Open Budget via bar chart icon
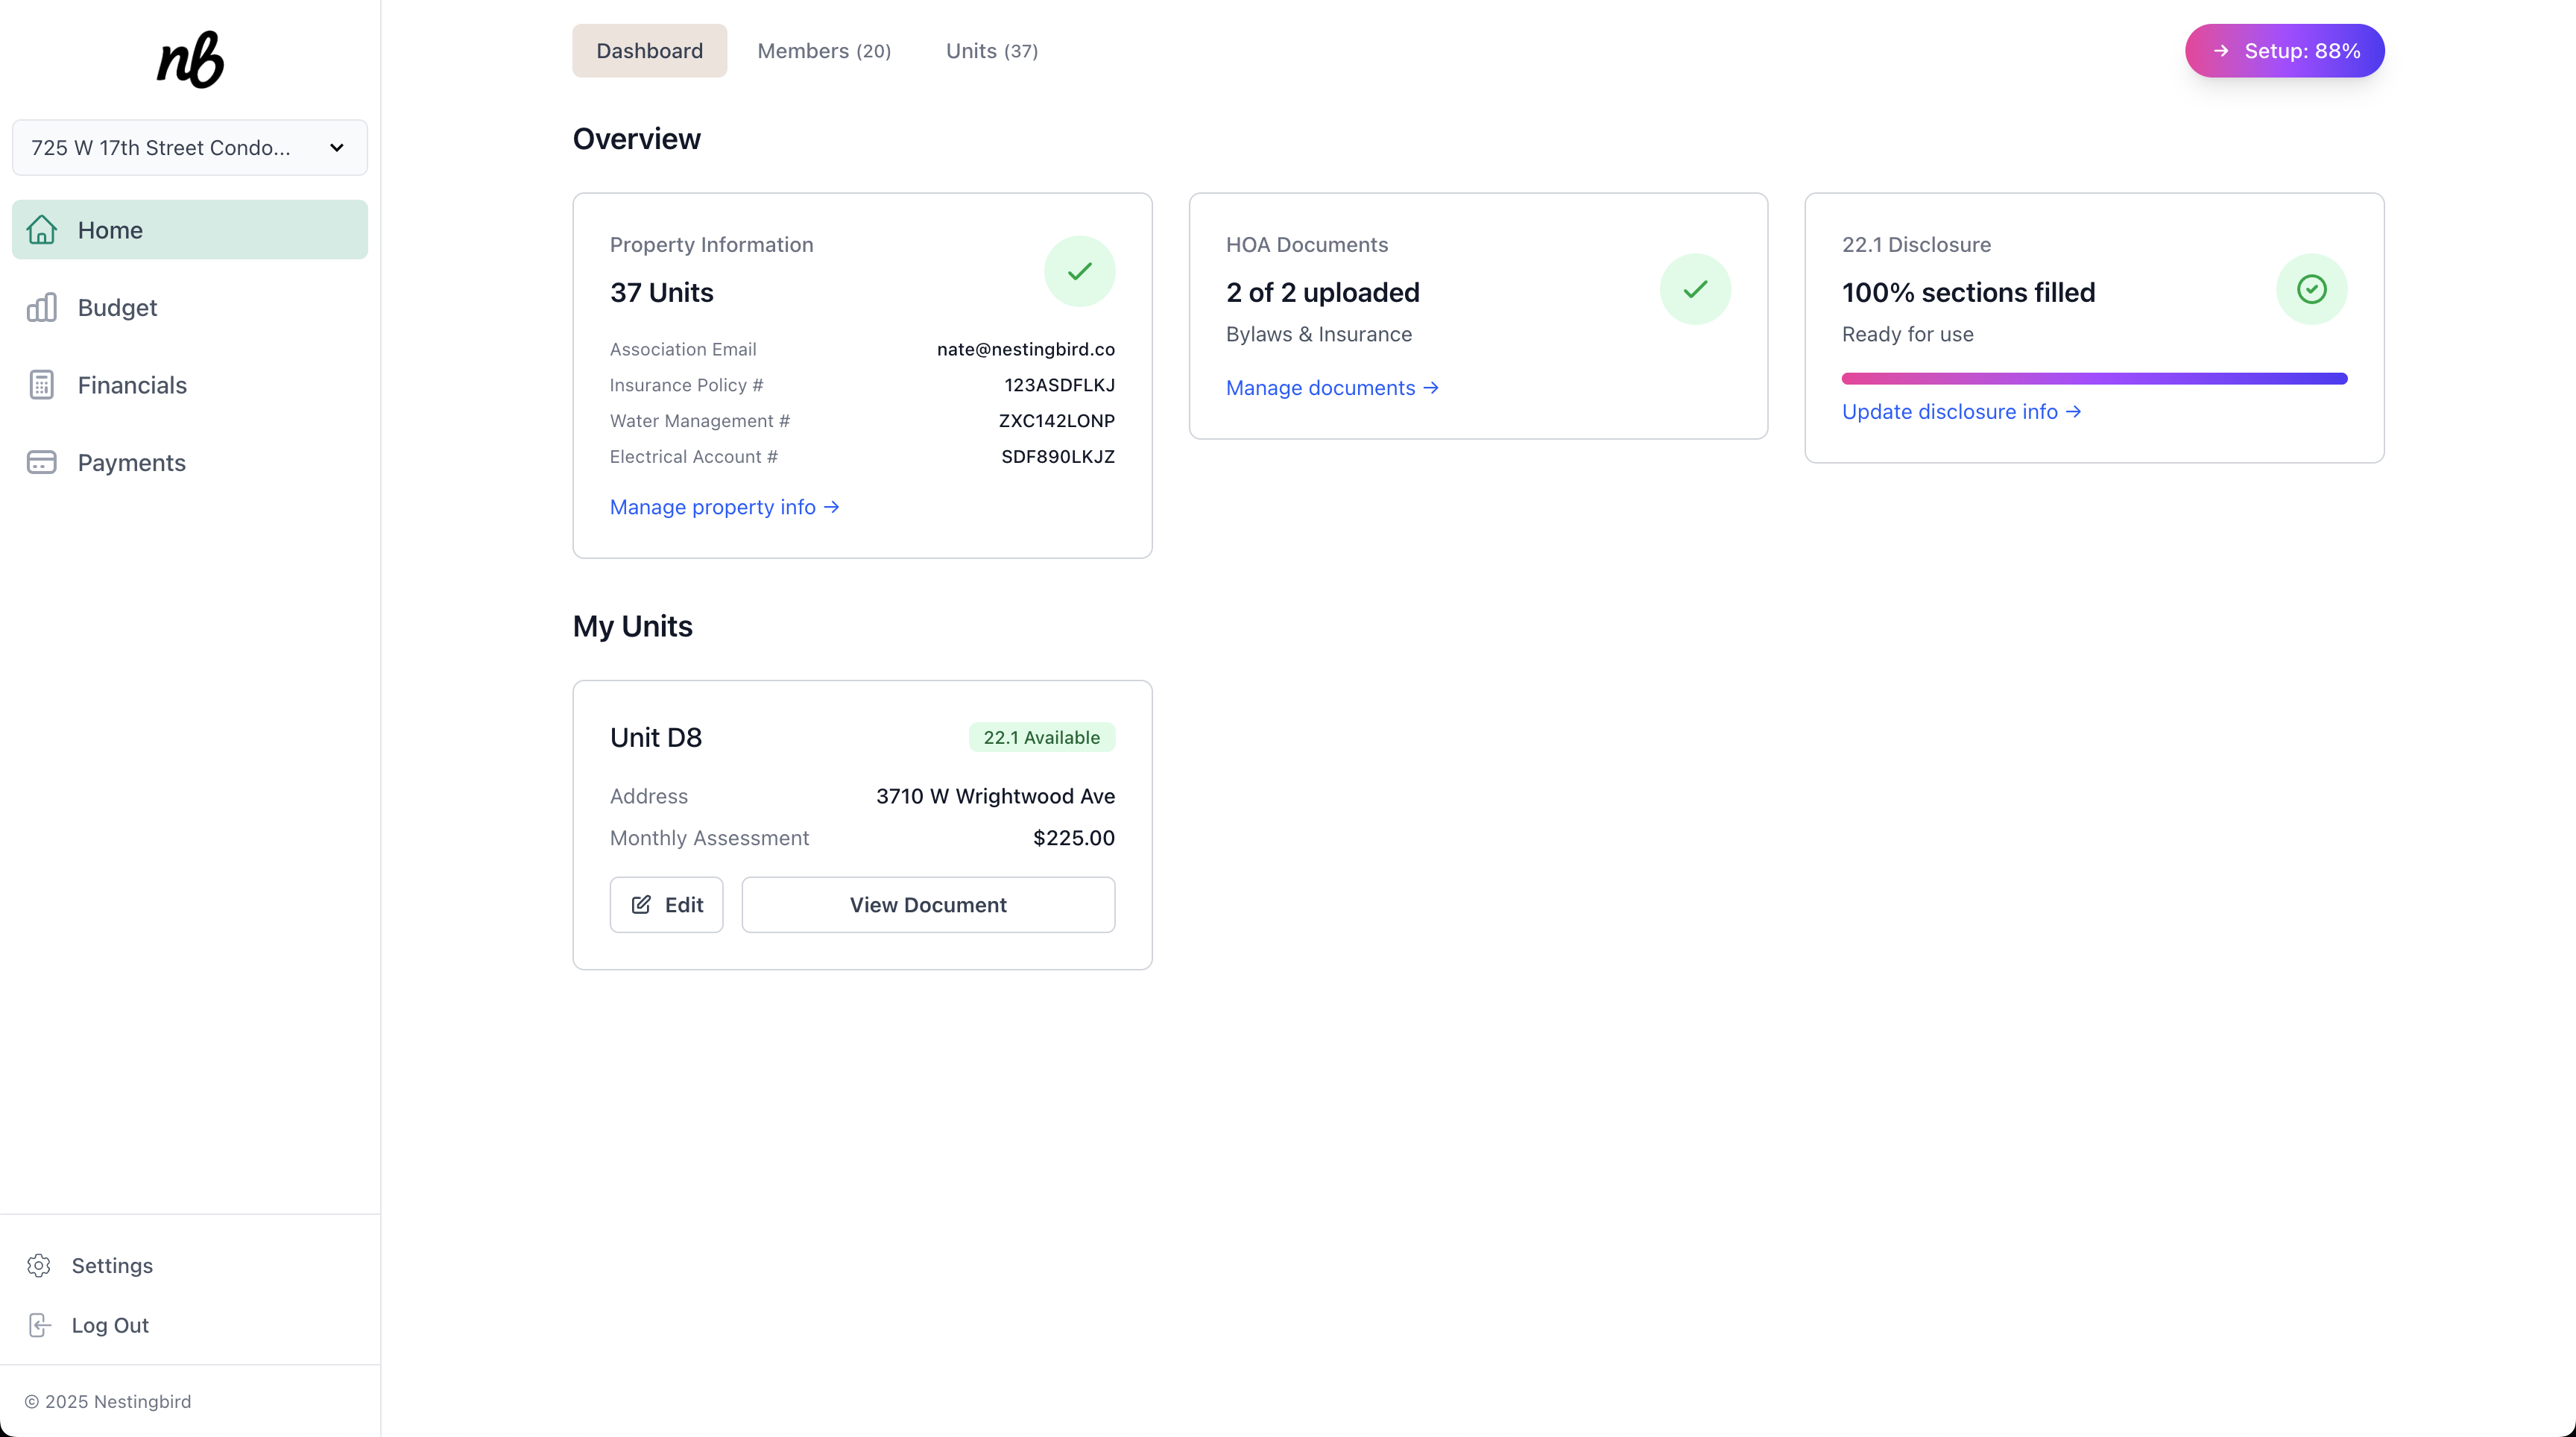The width and height of the screenshot is (2576, 1437). click(41, 307)
